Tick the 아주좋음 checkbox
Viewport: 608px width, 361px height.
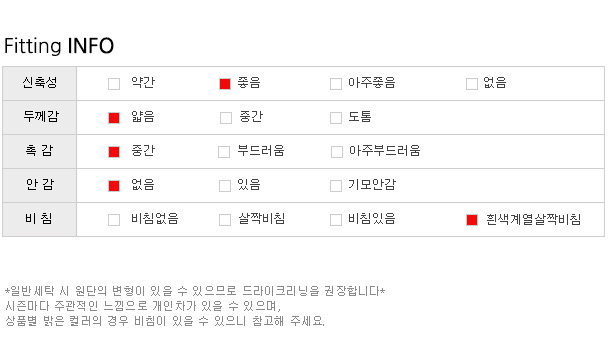[336, 84]
